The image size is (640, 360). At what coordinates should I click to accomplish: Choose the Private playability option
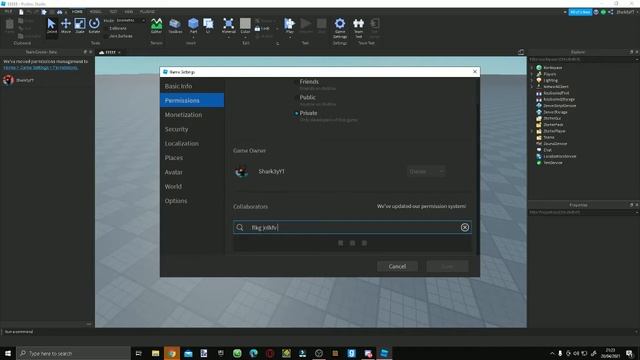pyautogui.click(x=297, y=113)
